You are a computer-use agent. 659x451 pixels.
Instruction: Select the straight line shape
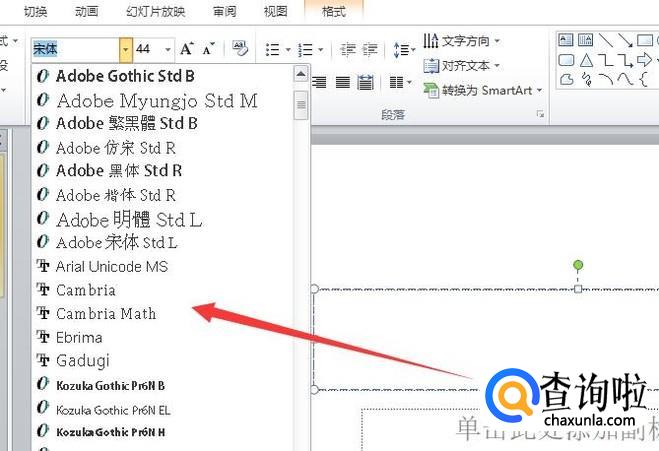pos(606,40)
